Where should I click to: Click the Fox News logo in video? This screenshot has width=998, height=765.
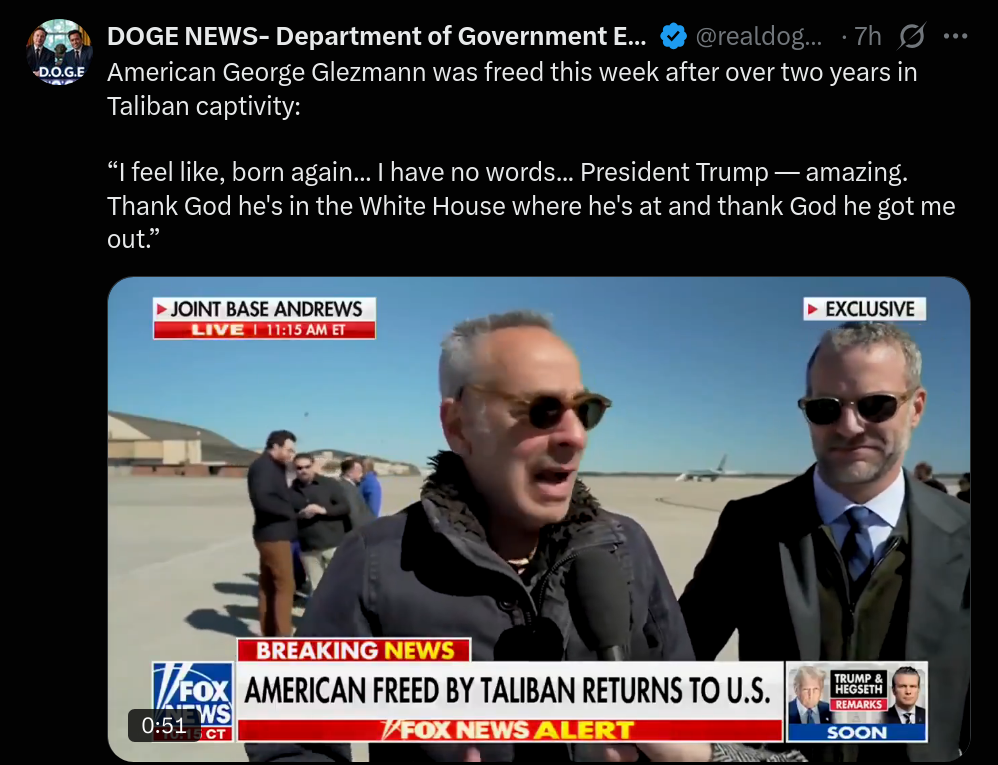[x=193, y=701]
